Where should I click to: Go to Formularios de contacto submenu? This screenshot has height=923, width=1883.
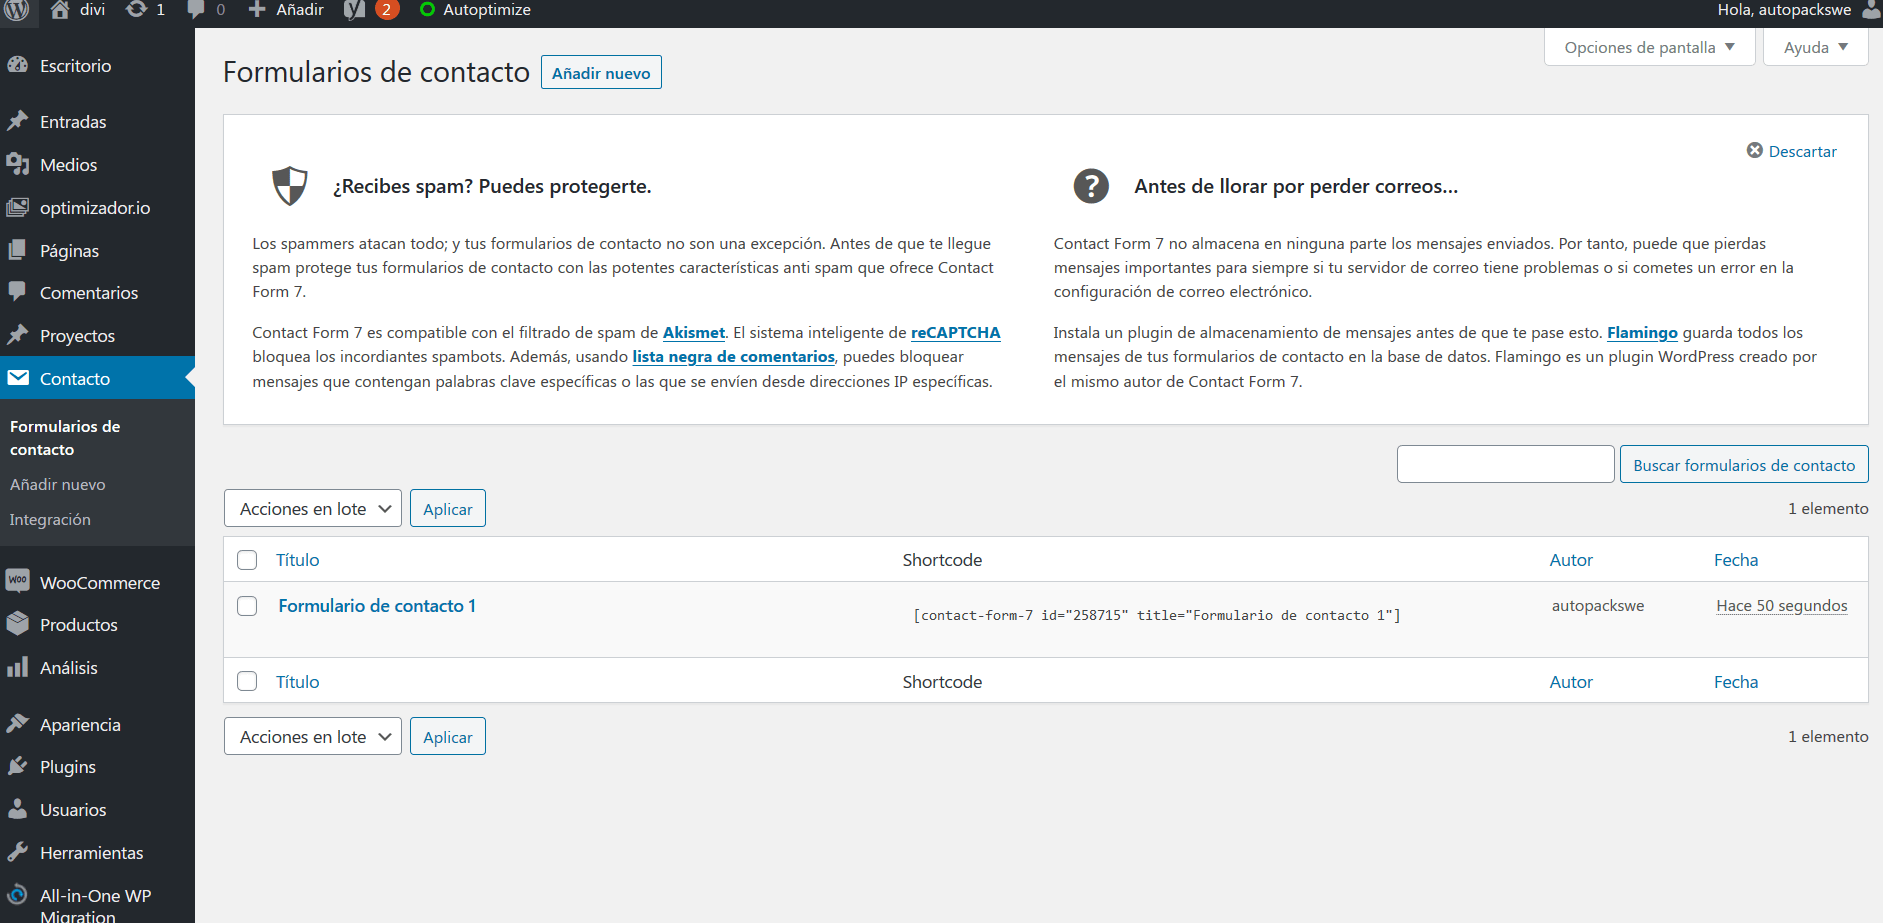pos(65,438)
